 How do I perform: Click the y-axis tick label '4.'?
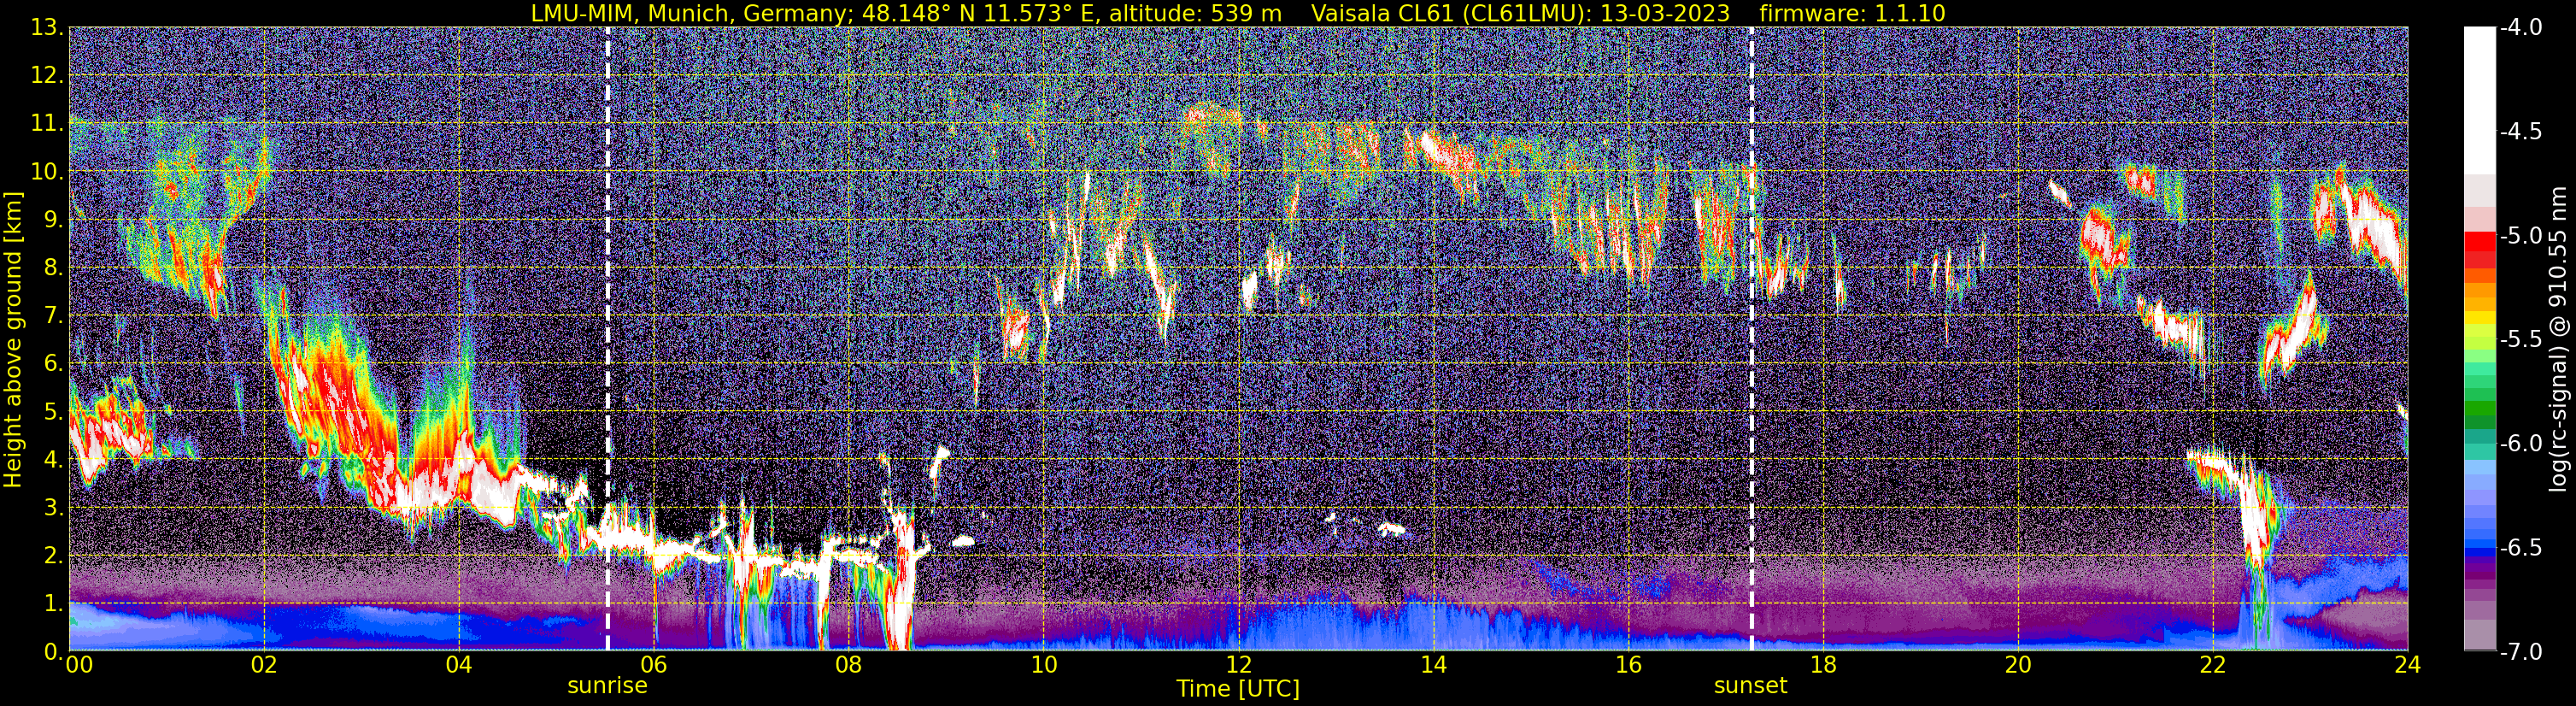pos(53,460)
